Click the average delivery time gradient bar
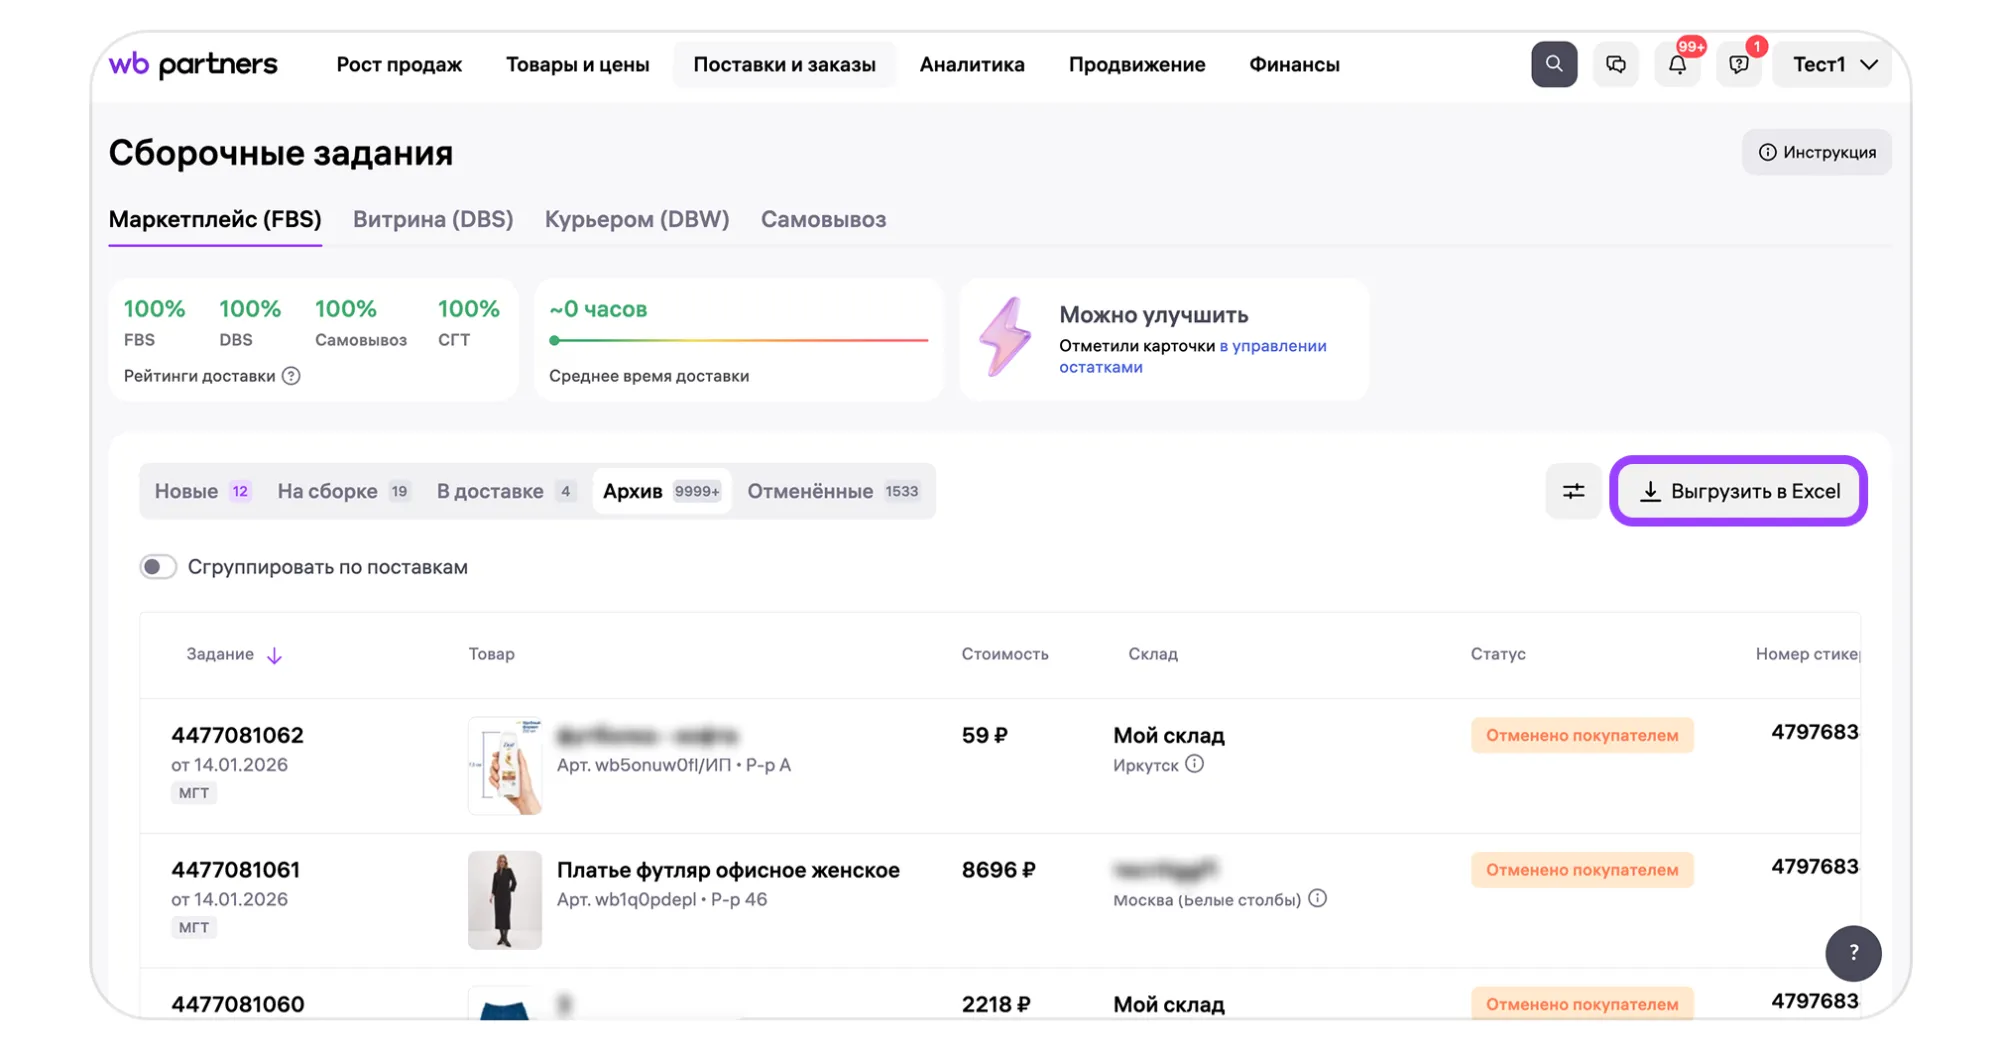 click(738, 340)
